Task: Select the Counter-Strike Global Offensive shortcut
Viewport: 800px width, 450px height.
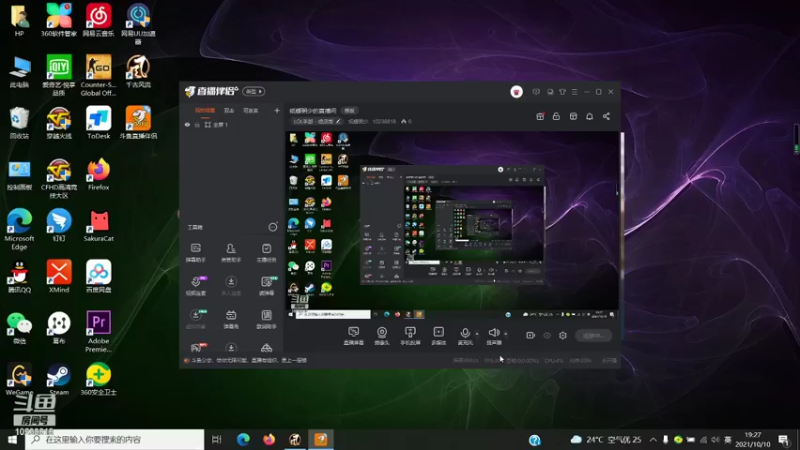Action: (x=98, y=76)
